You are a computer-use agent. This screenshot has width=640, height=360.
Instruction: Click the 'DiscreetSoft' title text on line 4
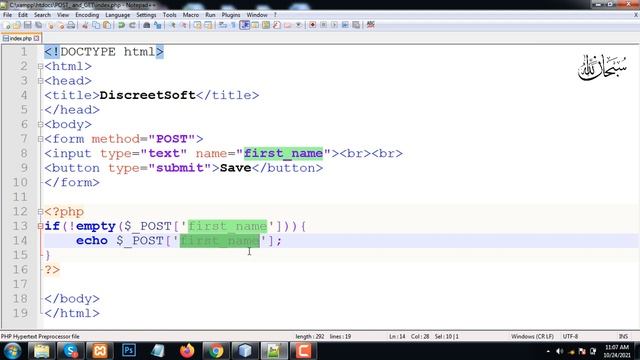pos(147,95)
